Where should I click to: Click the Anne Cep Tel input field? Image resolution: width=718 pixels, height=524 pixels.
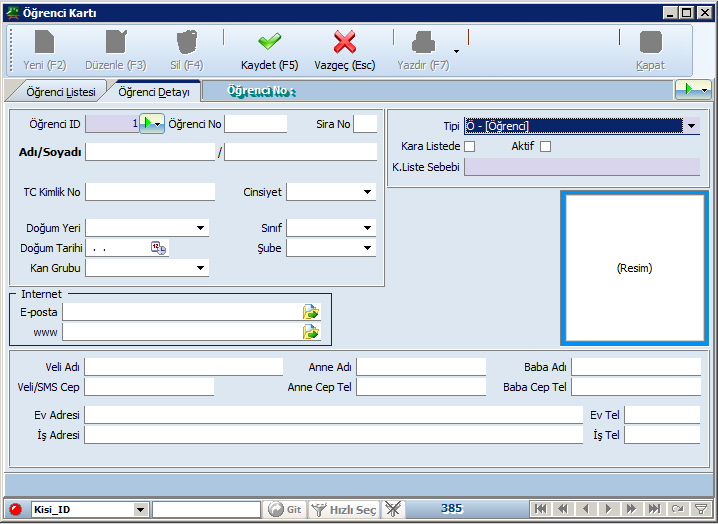coord(421,387)
